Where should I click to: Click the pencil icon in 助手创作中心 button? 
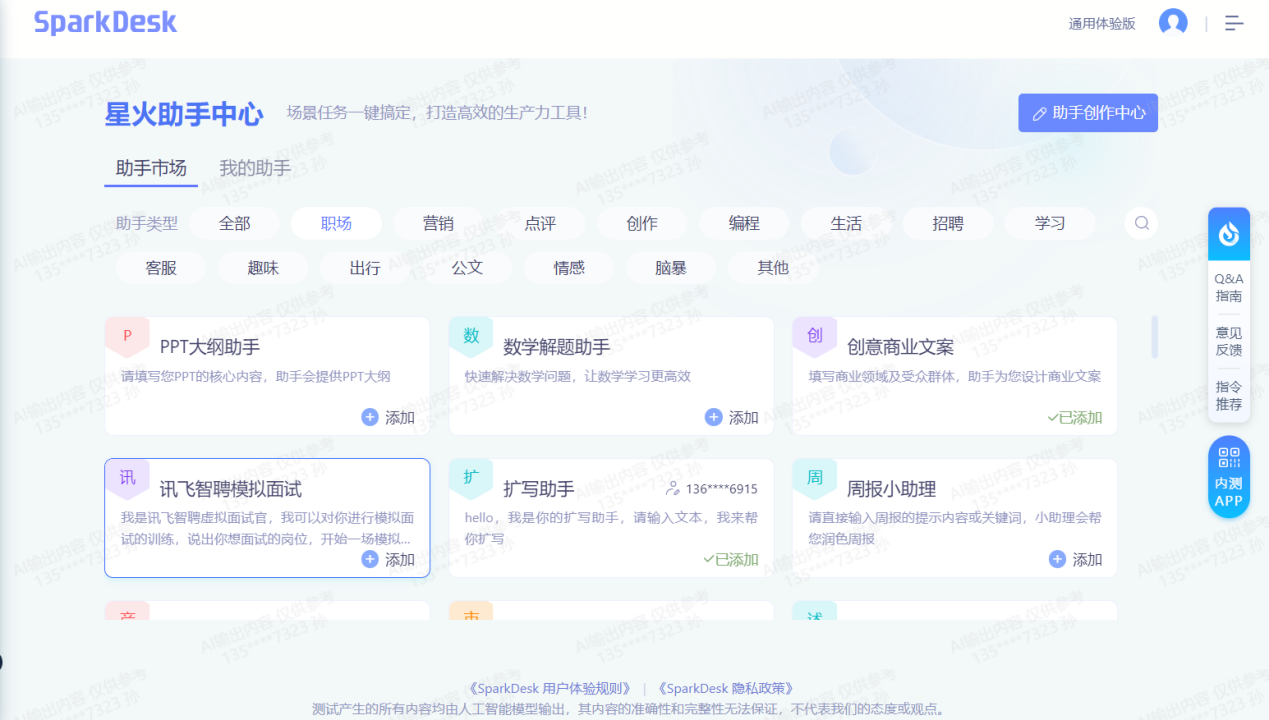1040,114
